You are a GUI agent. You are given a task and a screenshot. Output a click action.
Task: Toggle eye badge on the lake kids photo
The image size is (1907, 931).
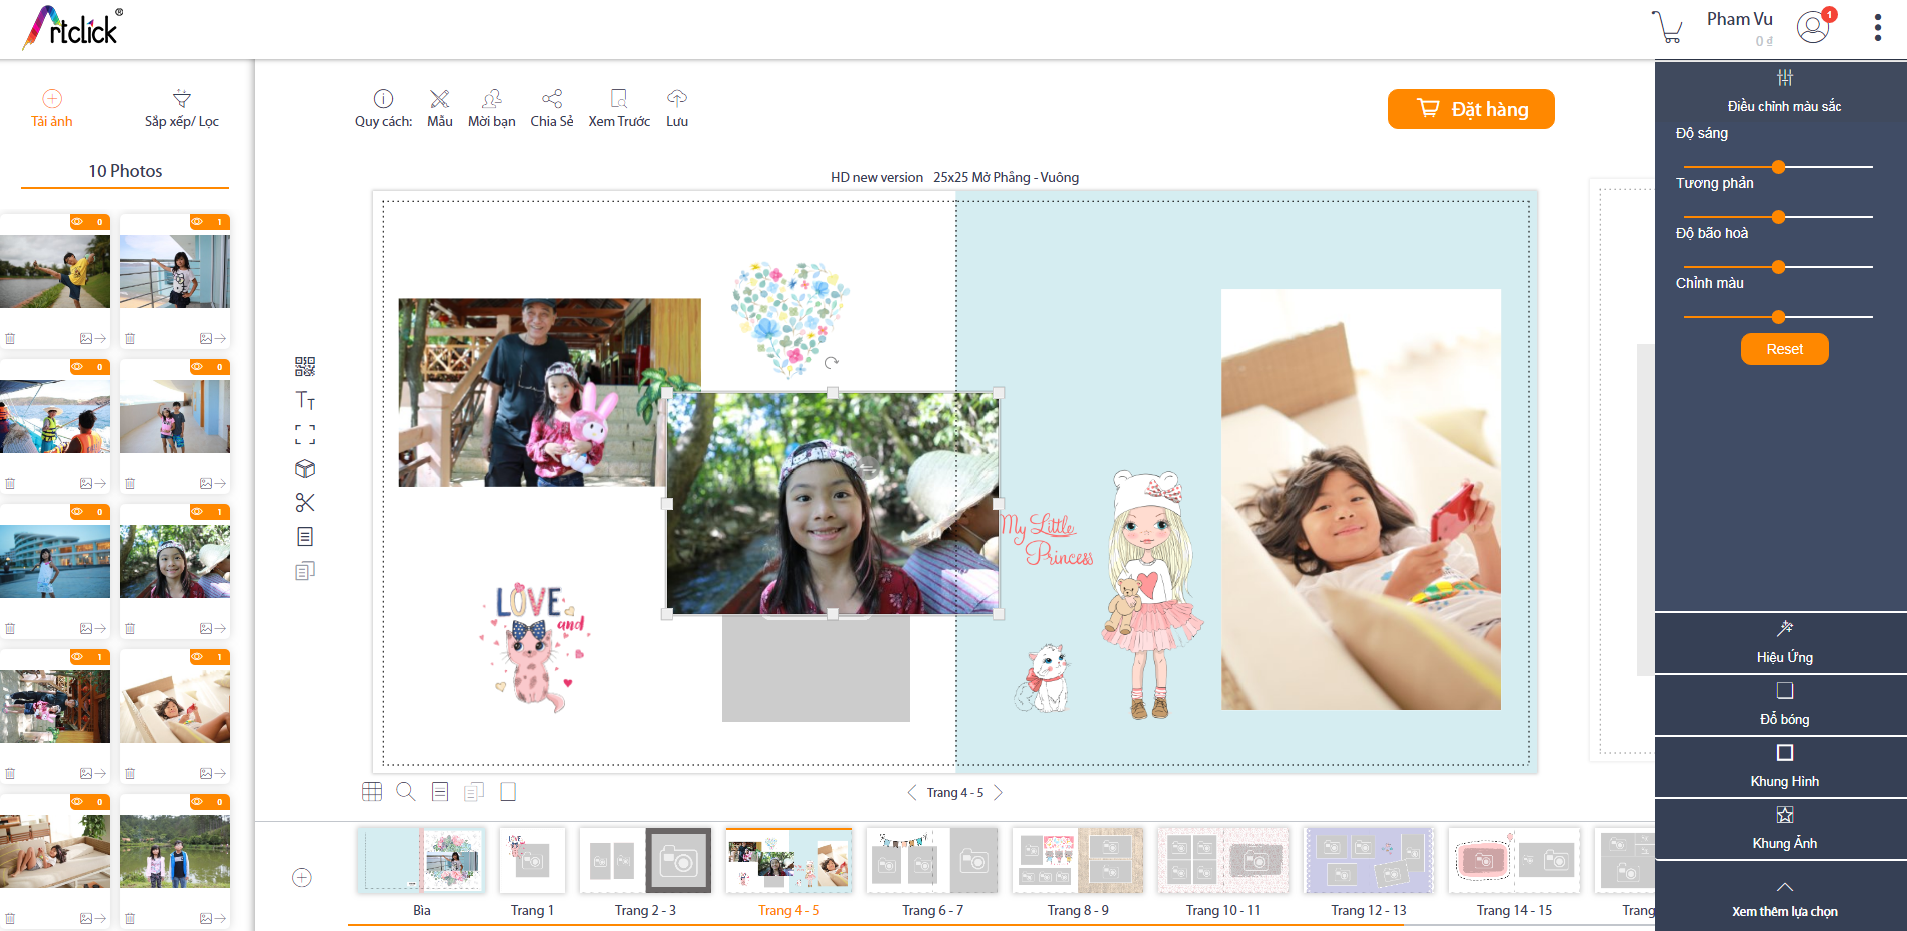(208, 802)
